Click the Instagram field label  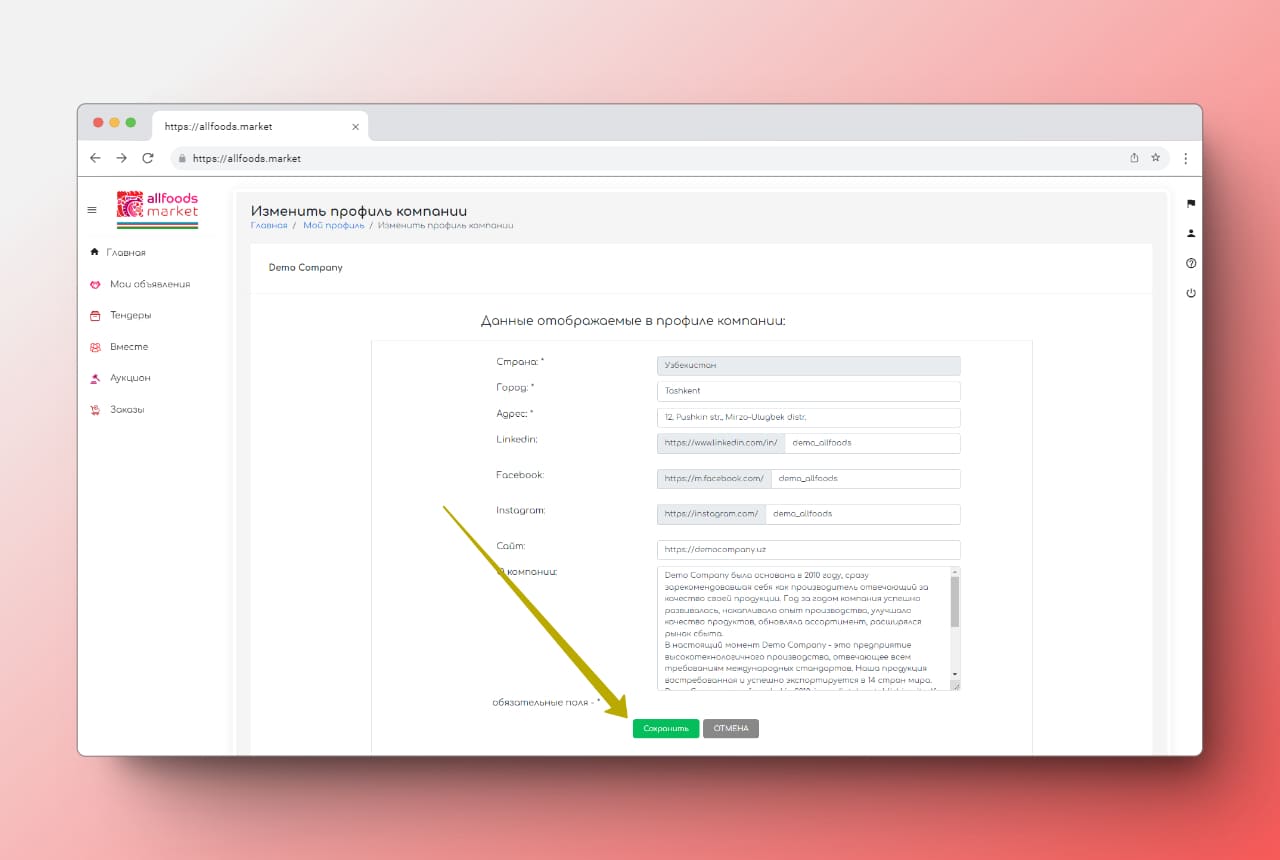pyautogui.click(x=521, y=510)
